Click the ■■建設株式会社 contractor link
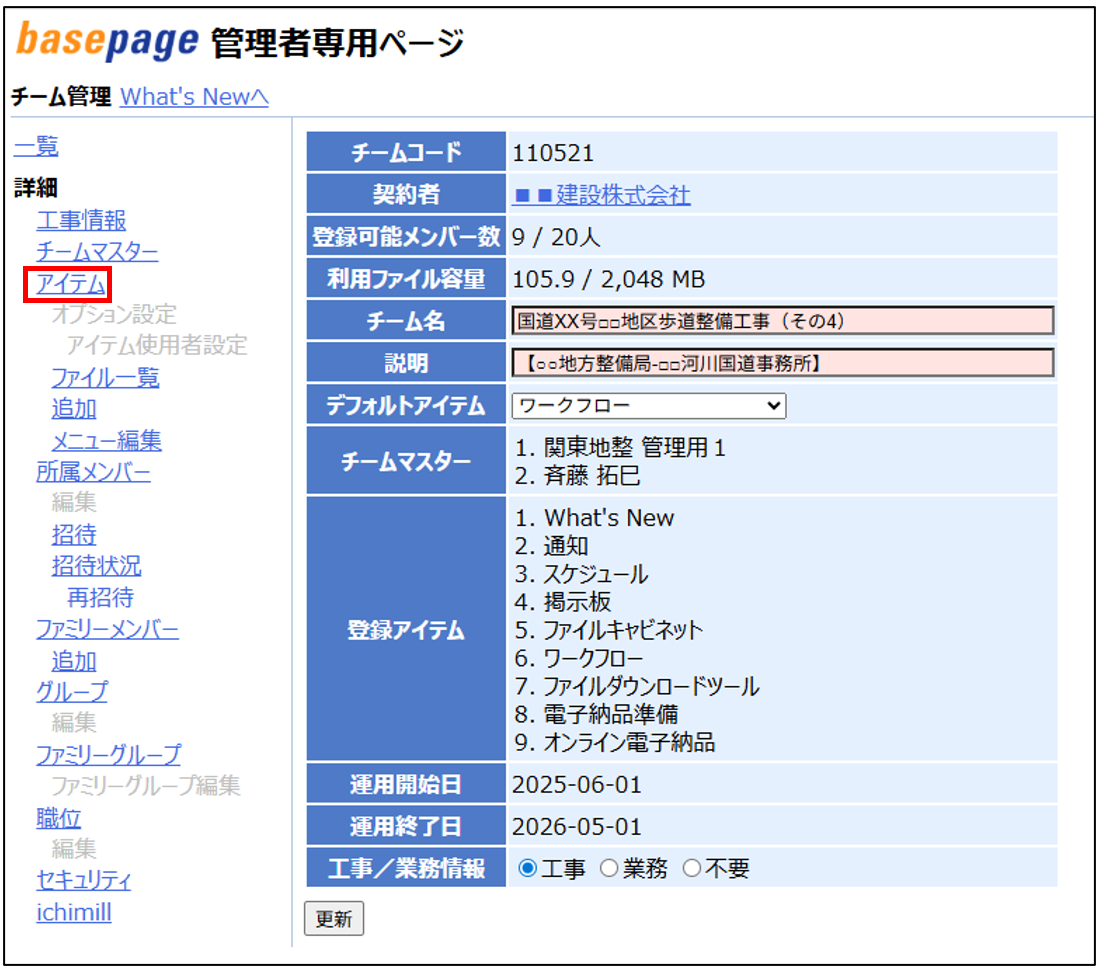 [x=601, y=195]
